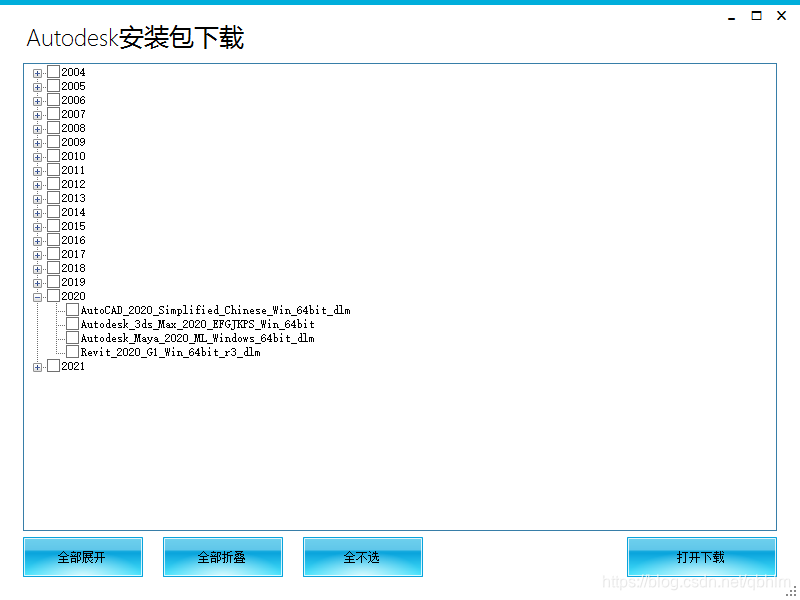Tick the 2021 year checkbox
Image resolution: width=800 pixels, height=600 pixels.
(54, 365)
